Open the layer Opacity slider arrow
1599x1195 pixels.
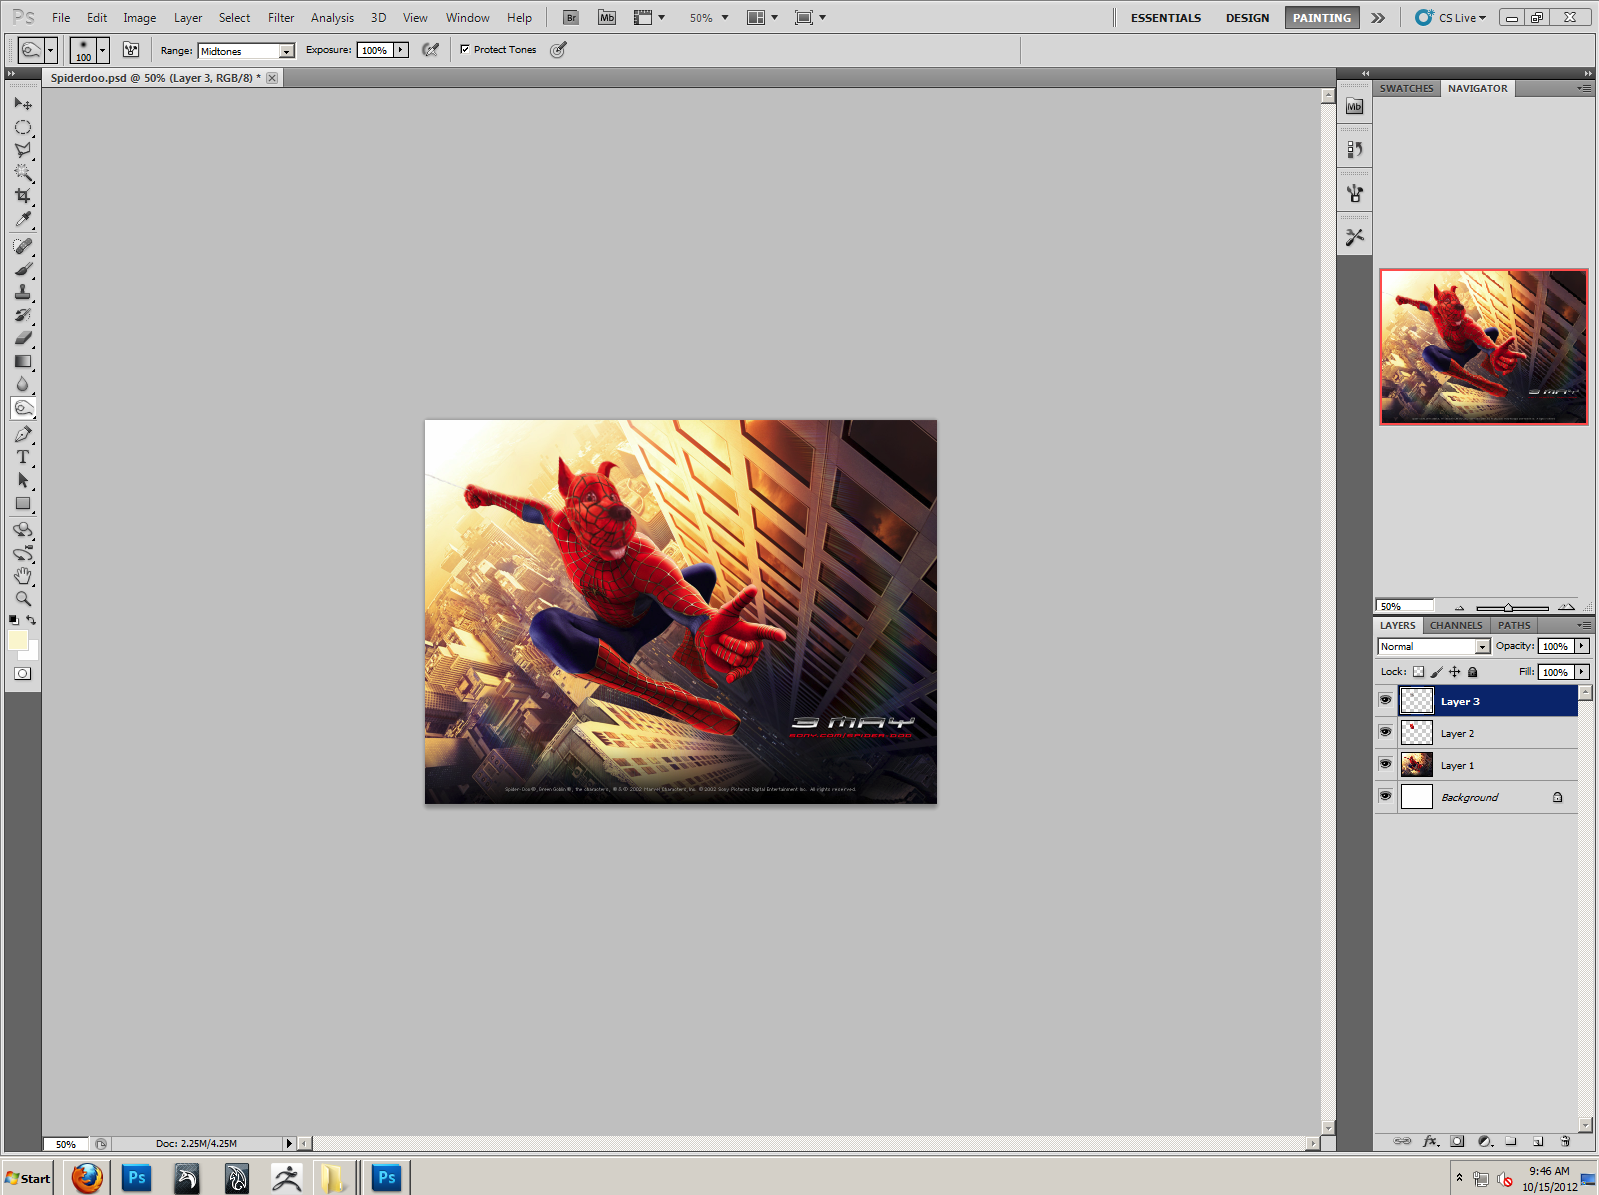[1582, 646]
